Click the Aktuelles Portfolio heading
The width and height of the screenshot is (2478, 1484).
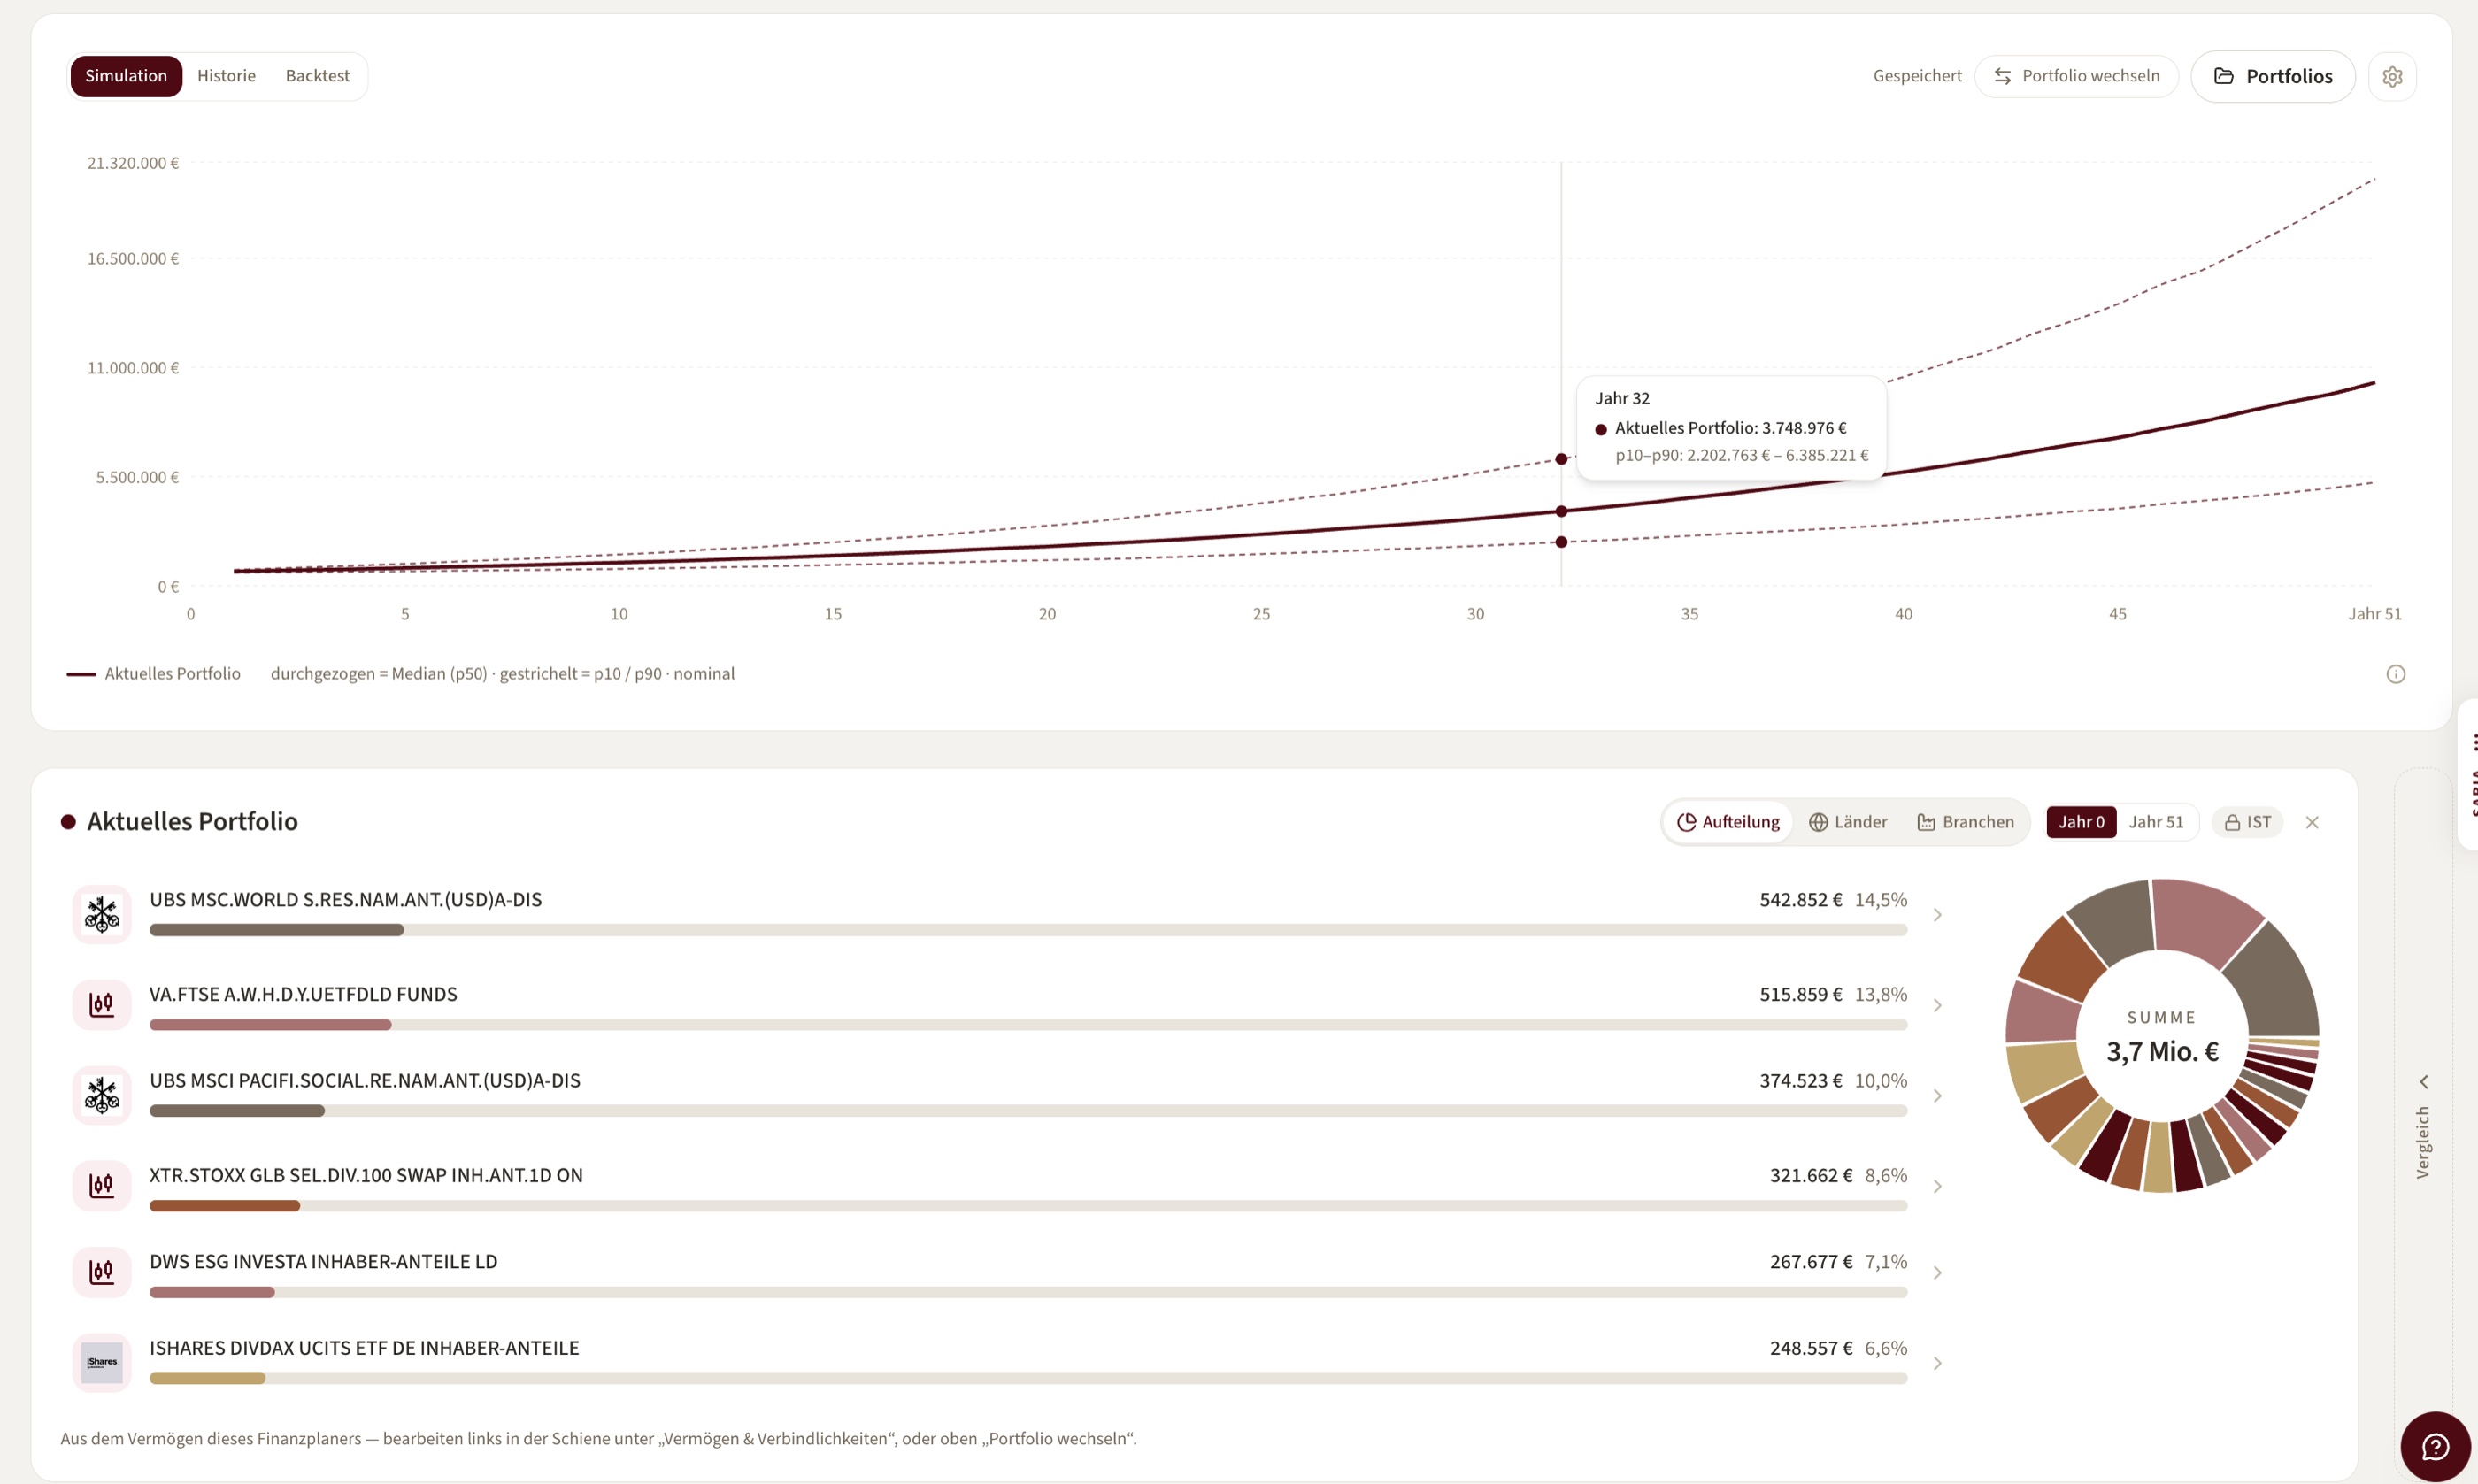192,821
